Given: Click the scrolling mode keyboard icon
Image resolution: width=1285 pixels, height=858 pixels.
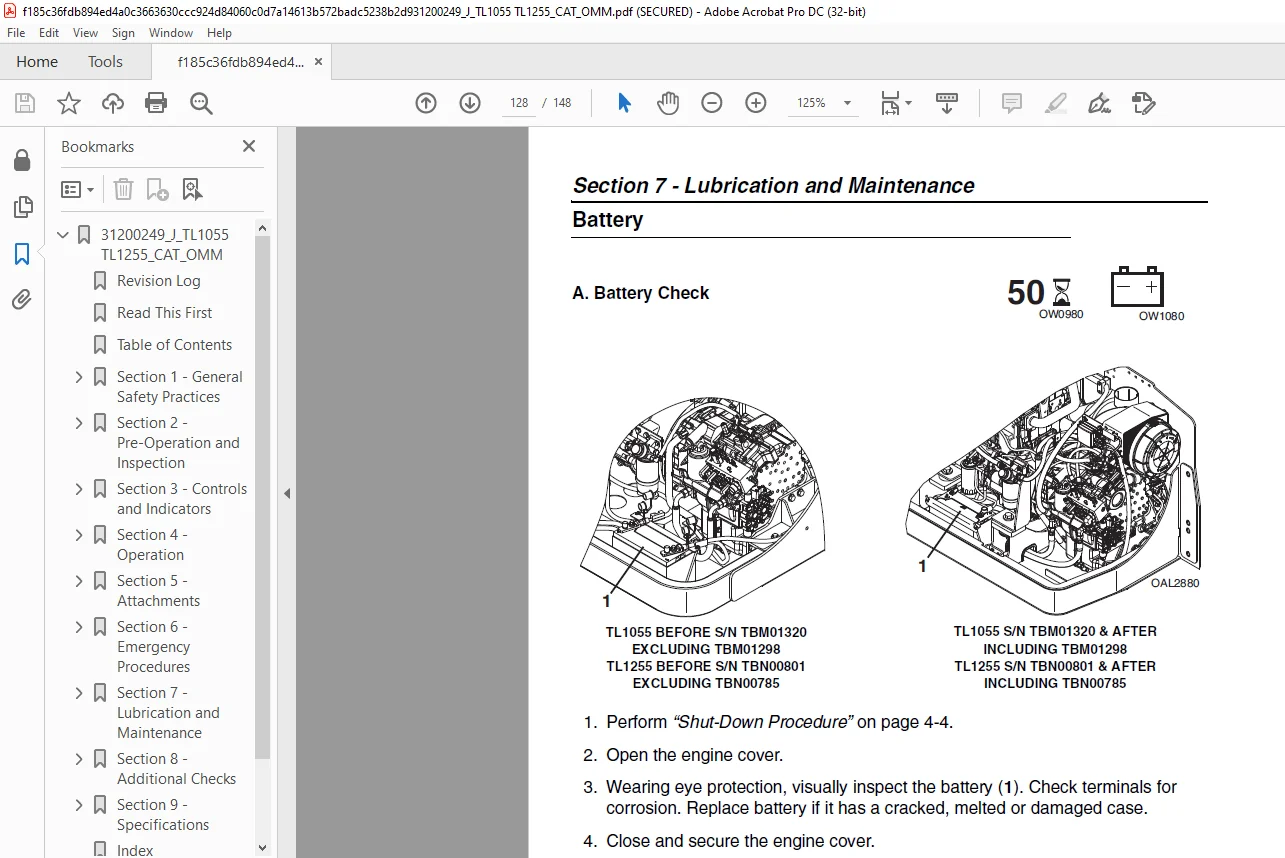Looking at the screenshot, I should coord(947,103).
